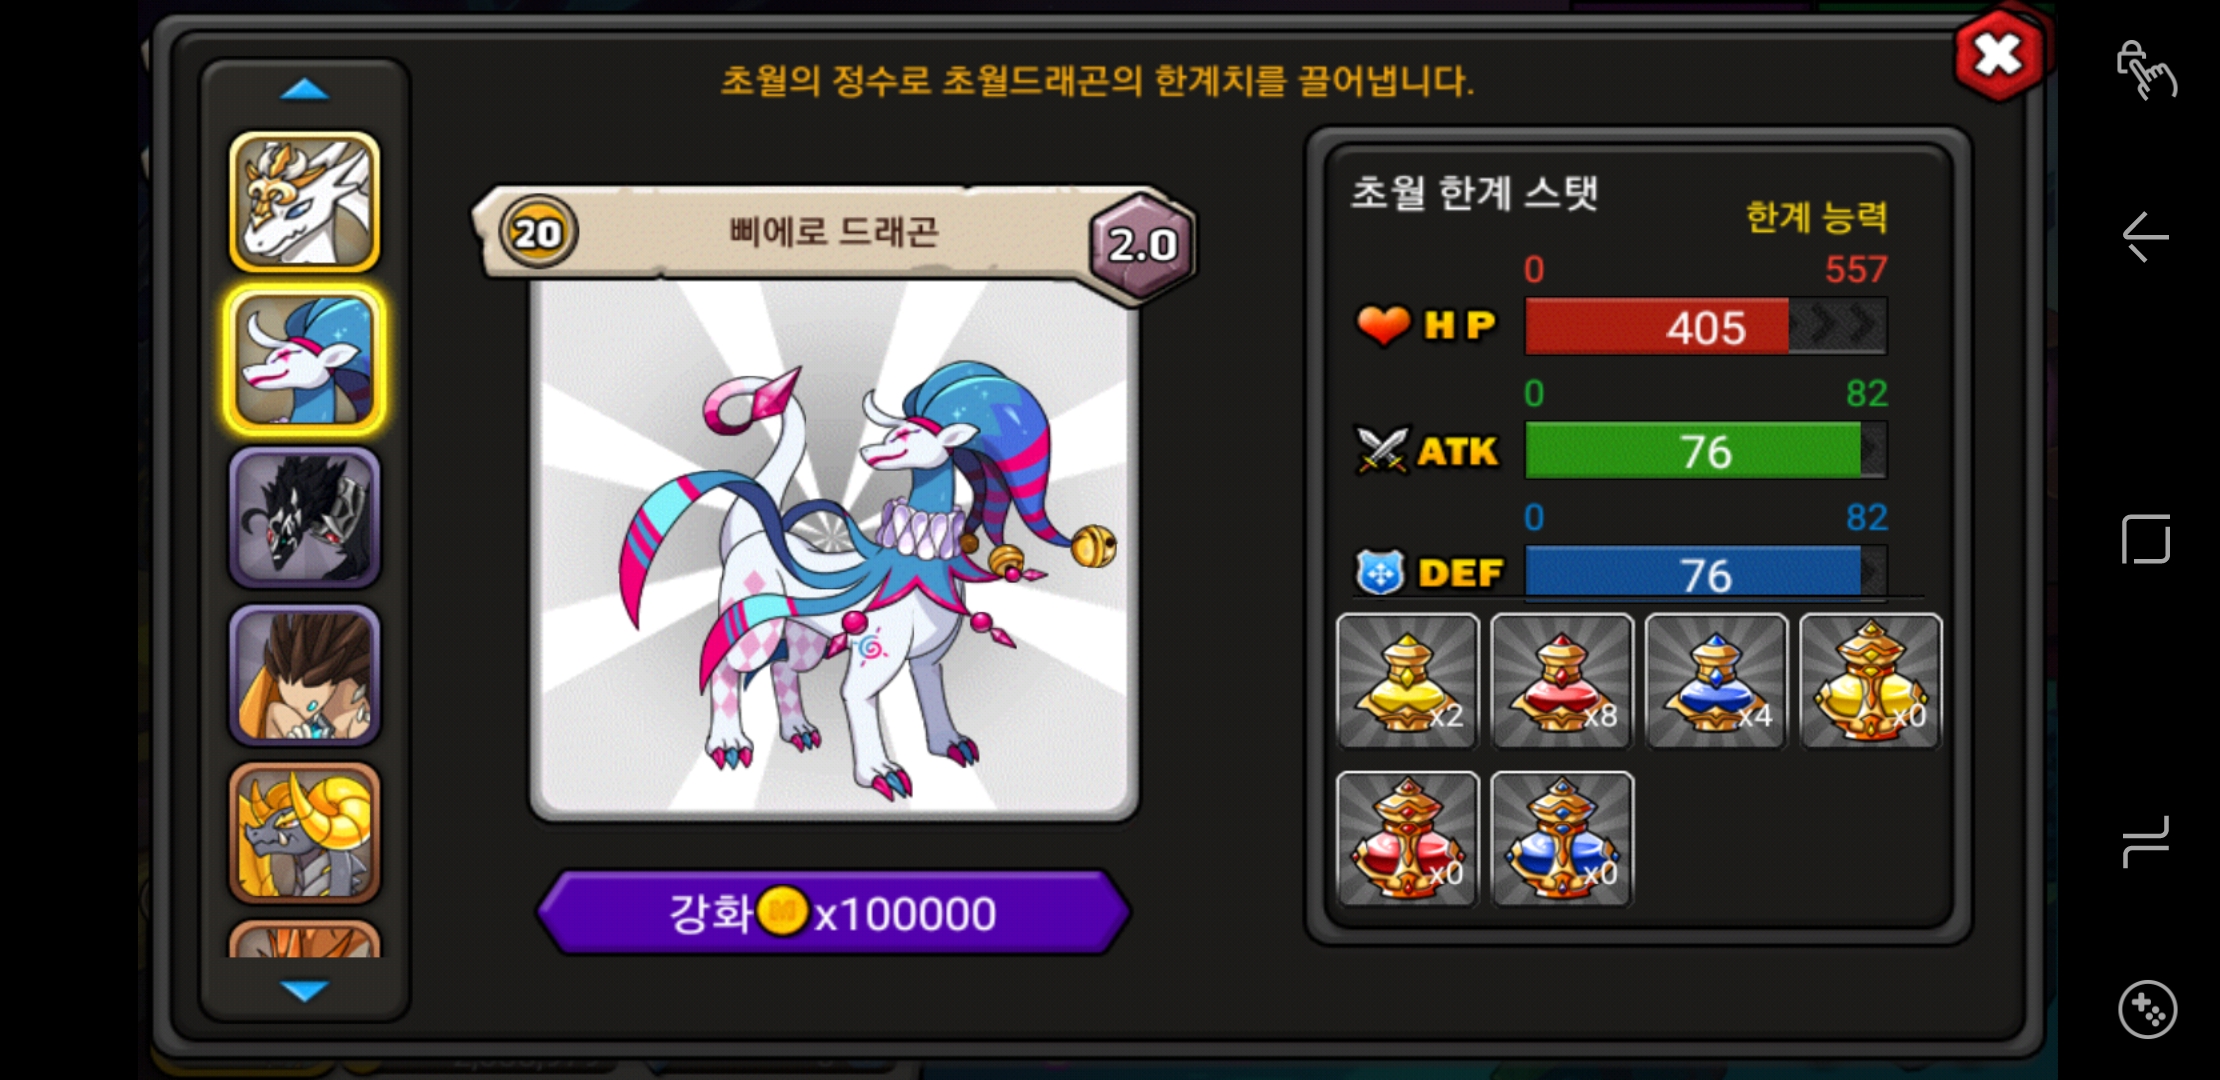This screenshot has width=2220, height=1080.
Task: Choose the black dark dragon portrait
Action: pyautogui.click(x=305, y=518)
